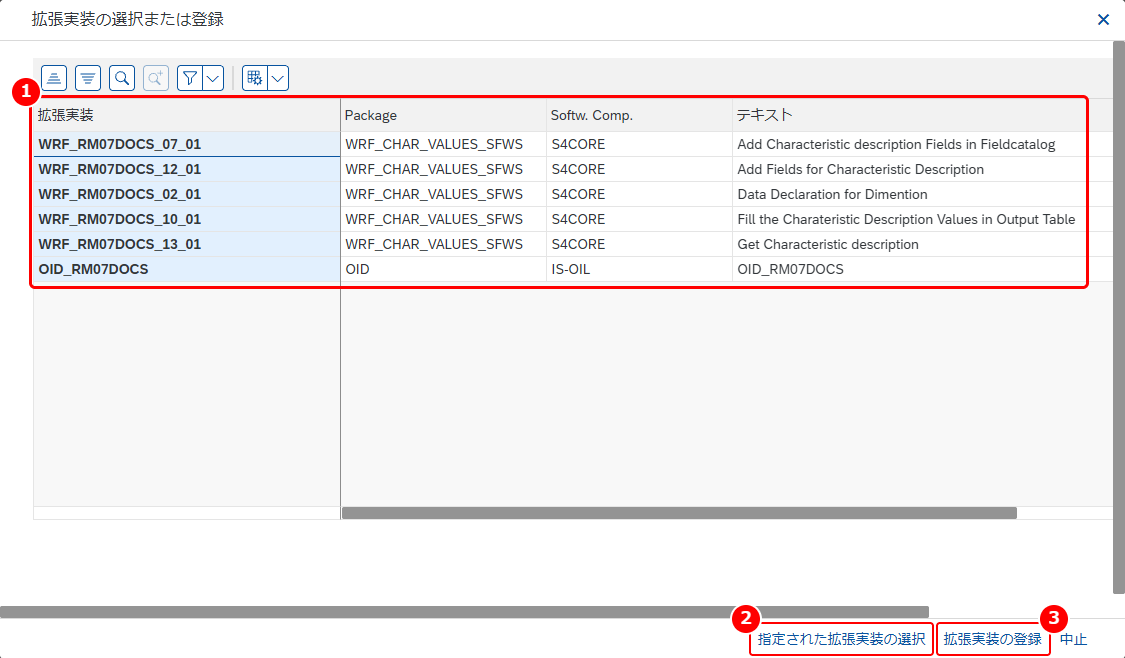Click the grayed-out find next icon

[x=156, y=78]
